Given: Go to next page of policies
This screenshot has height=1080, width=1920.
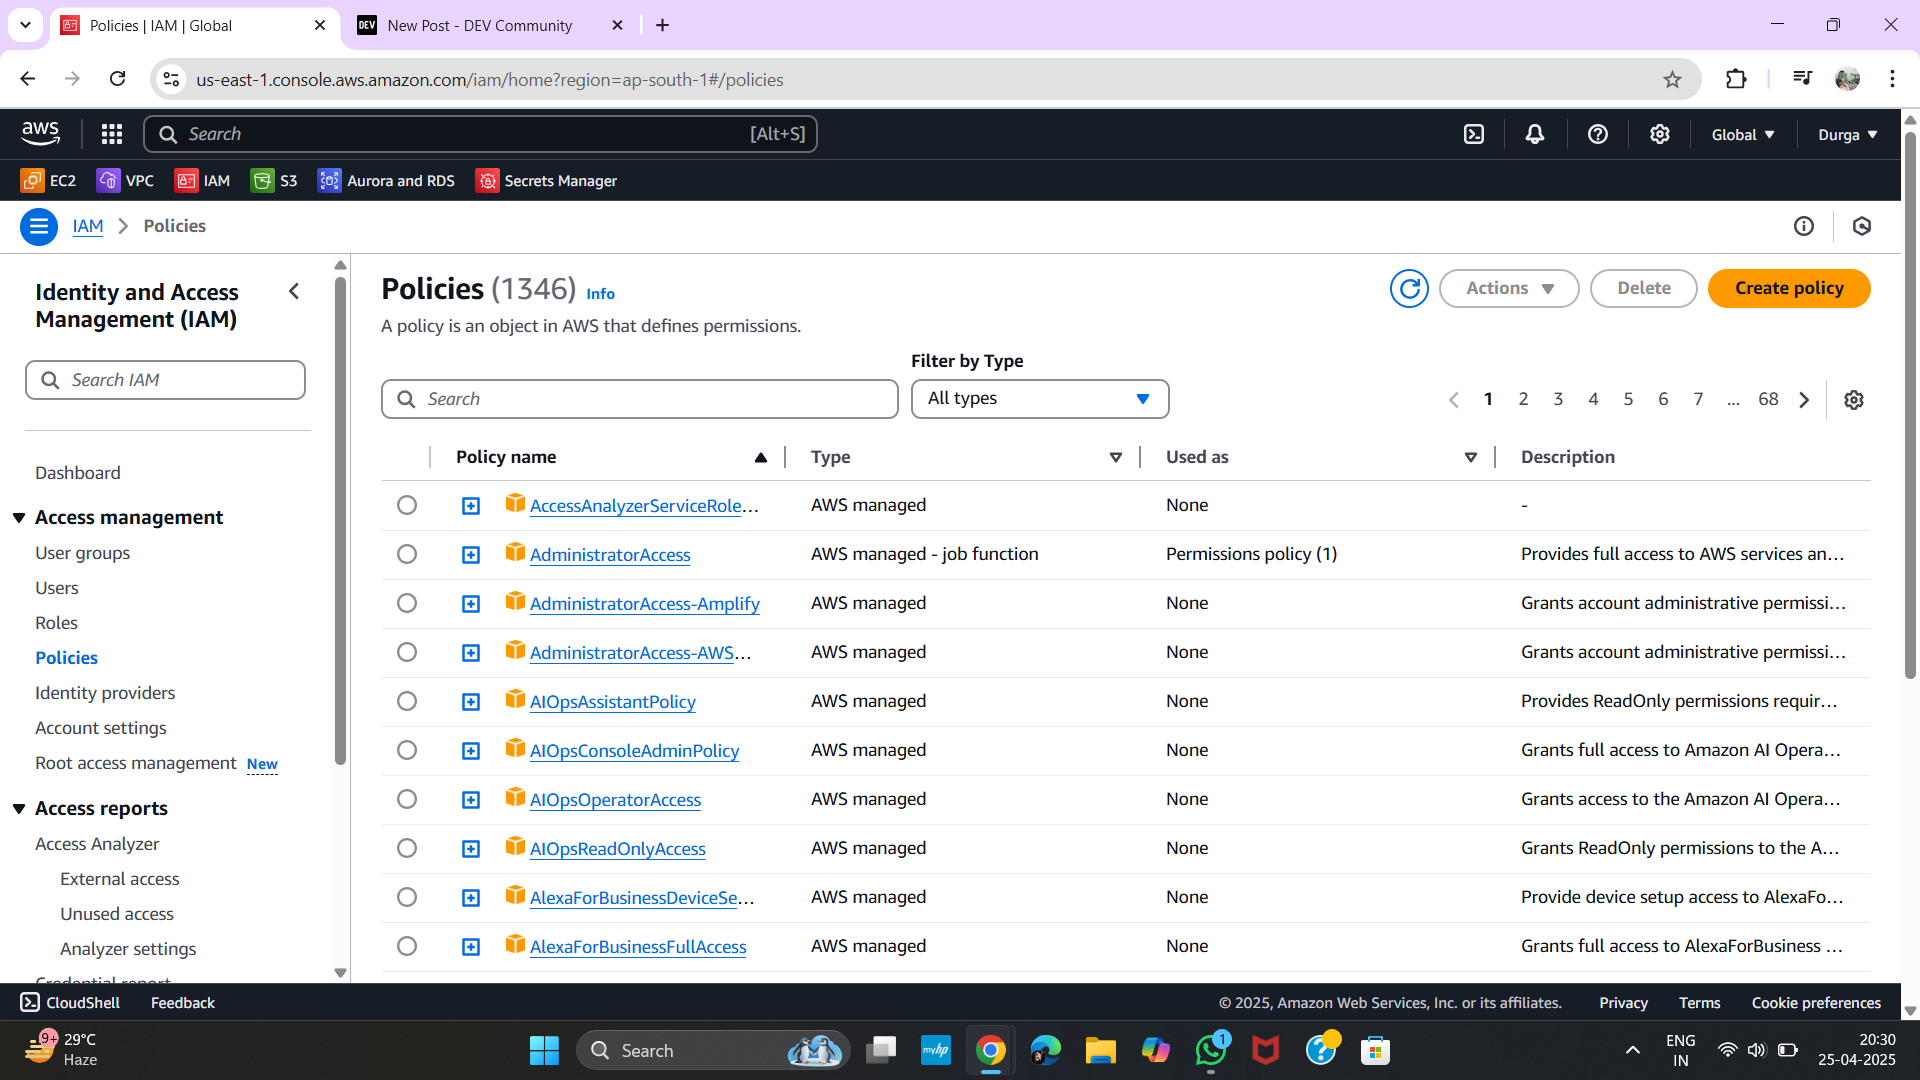Looking at the screenshot, I should 1804,400.
